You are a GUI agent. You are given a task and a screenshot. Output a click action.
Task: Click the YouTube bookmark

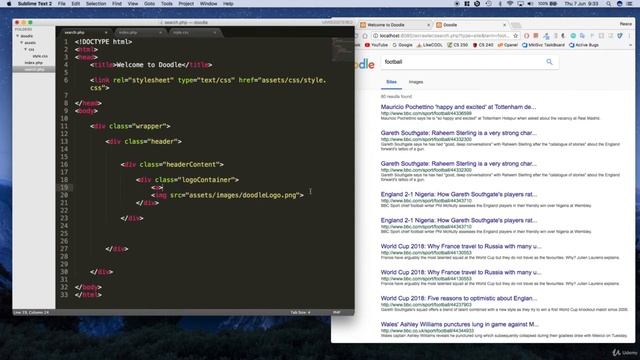(376, 45)
